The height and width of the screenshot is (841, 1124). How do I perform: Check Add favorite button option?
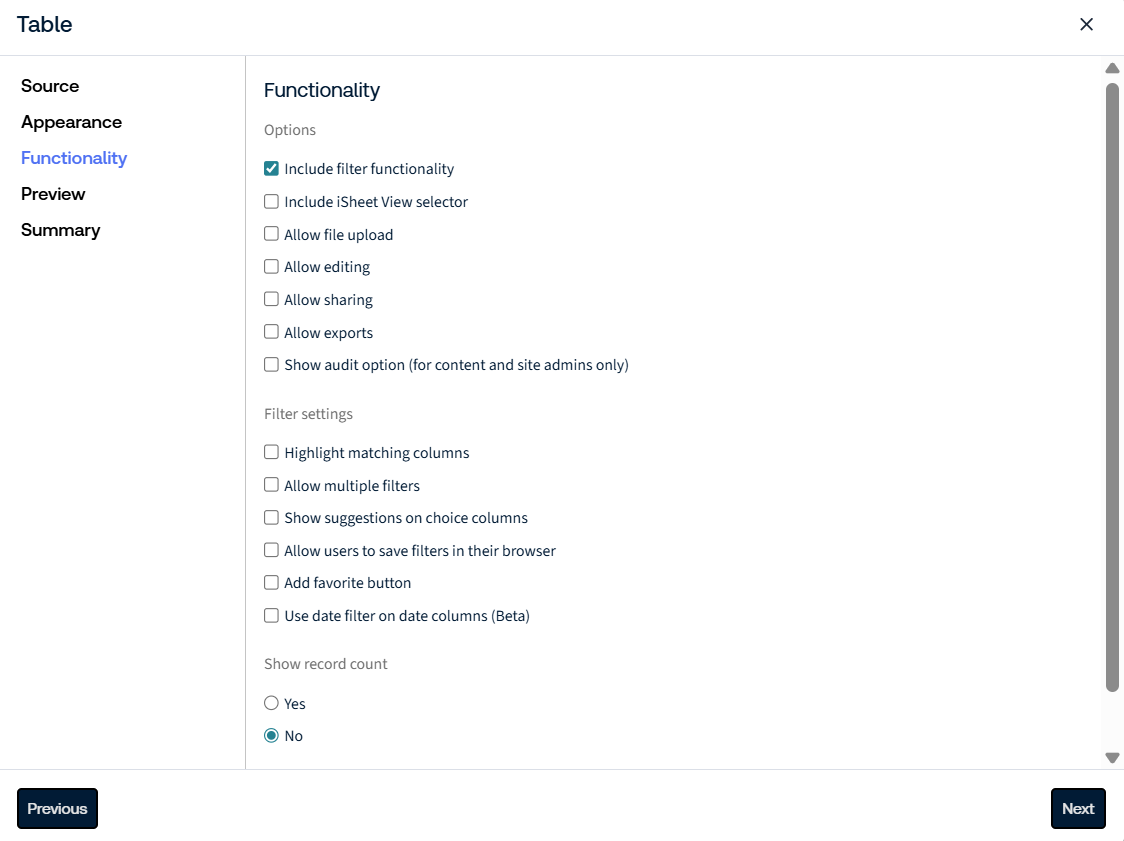271,583
